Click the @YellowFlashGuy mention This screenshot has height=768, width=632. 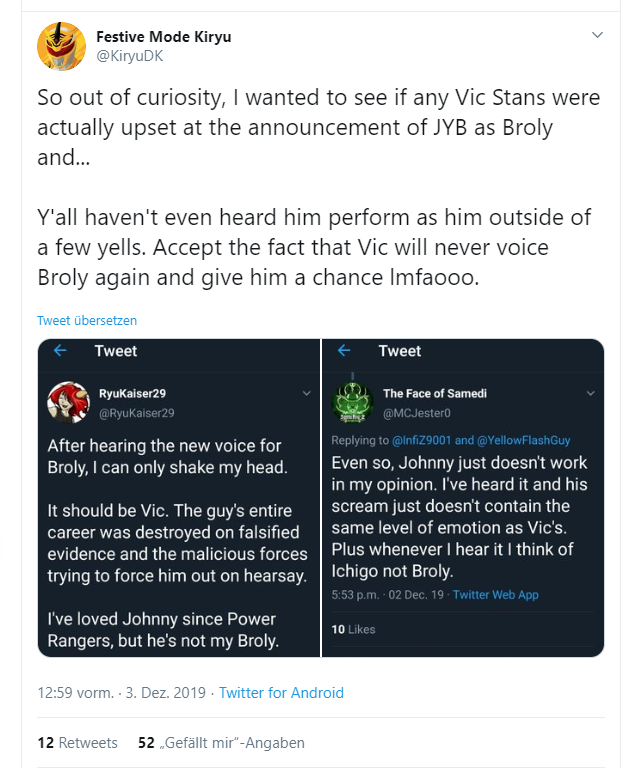[x=523, y=440]
